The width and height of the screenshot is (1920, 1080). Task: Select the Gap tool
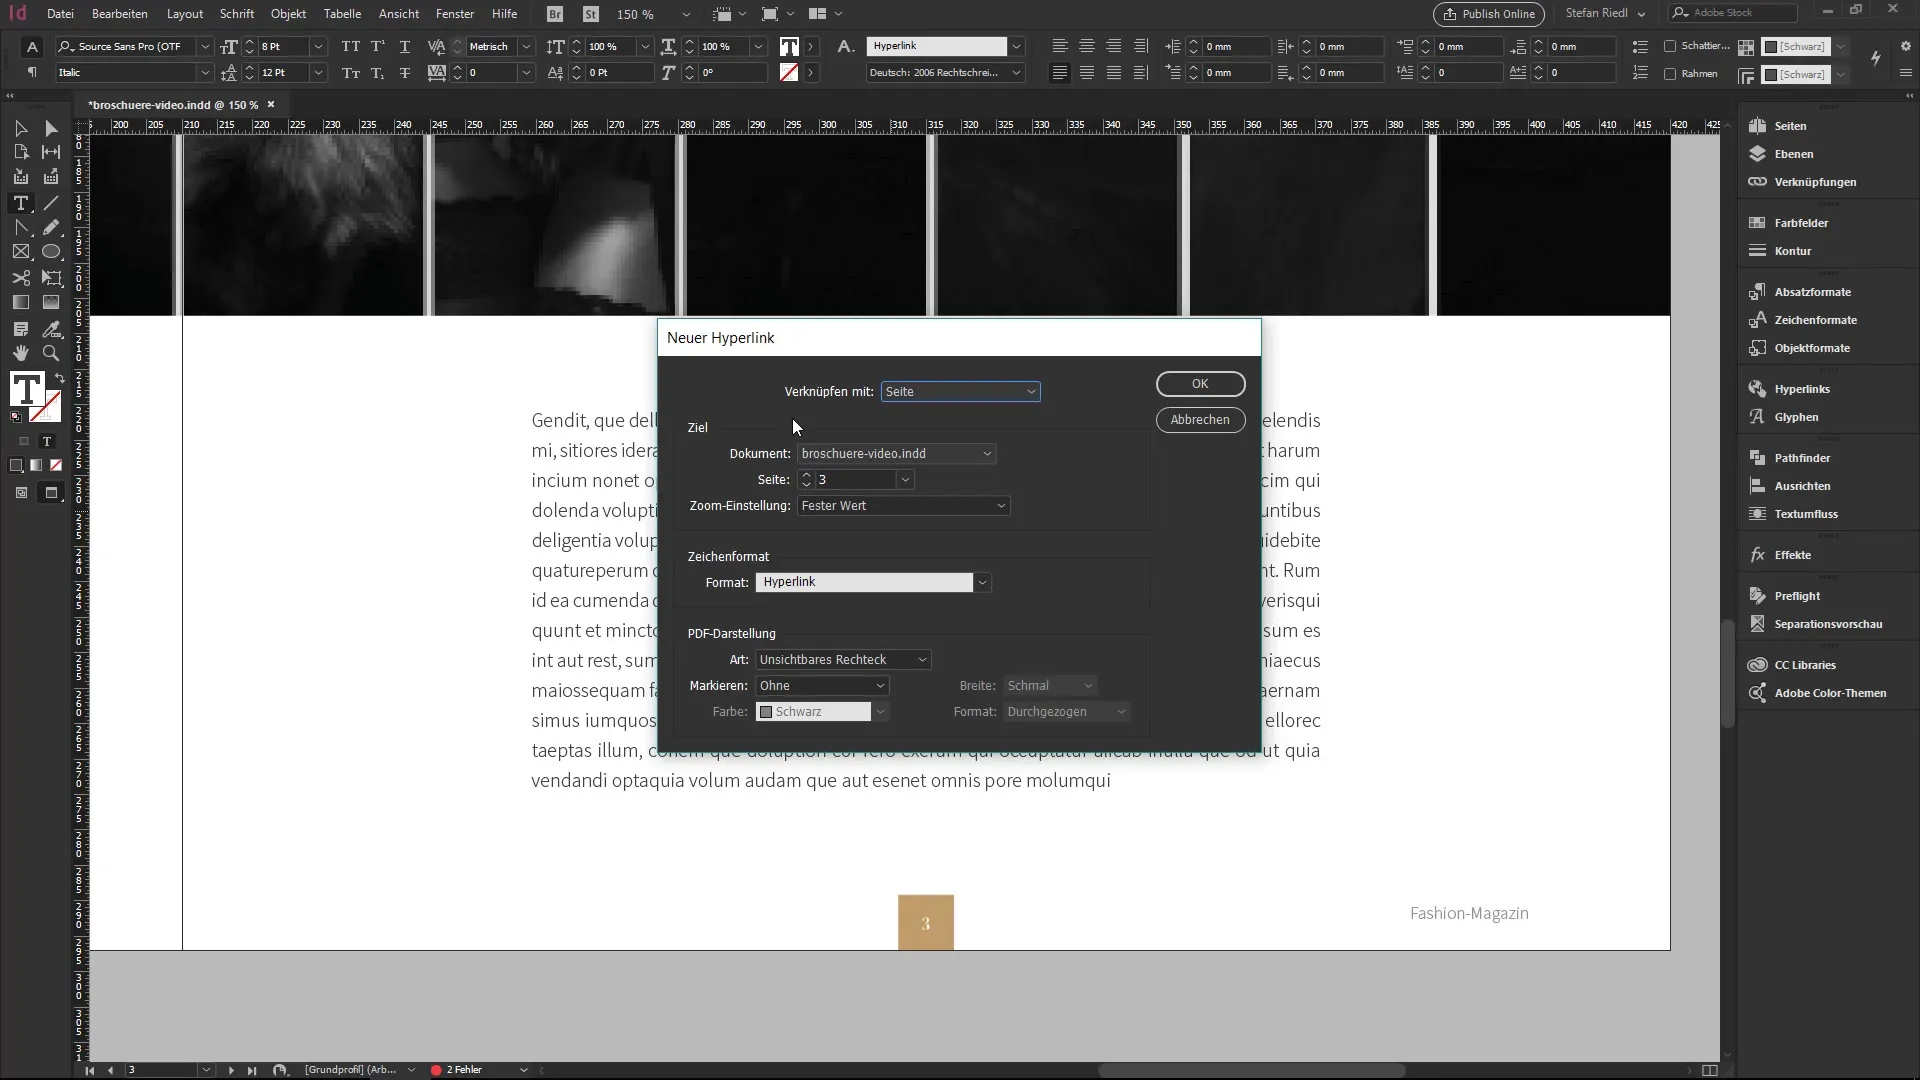(51, 152)
